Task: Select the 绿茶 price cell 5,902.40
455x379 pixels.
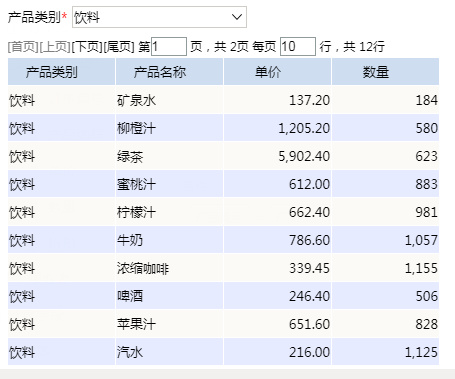Action: (278, 156)
